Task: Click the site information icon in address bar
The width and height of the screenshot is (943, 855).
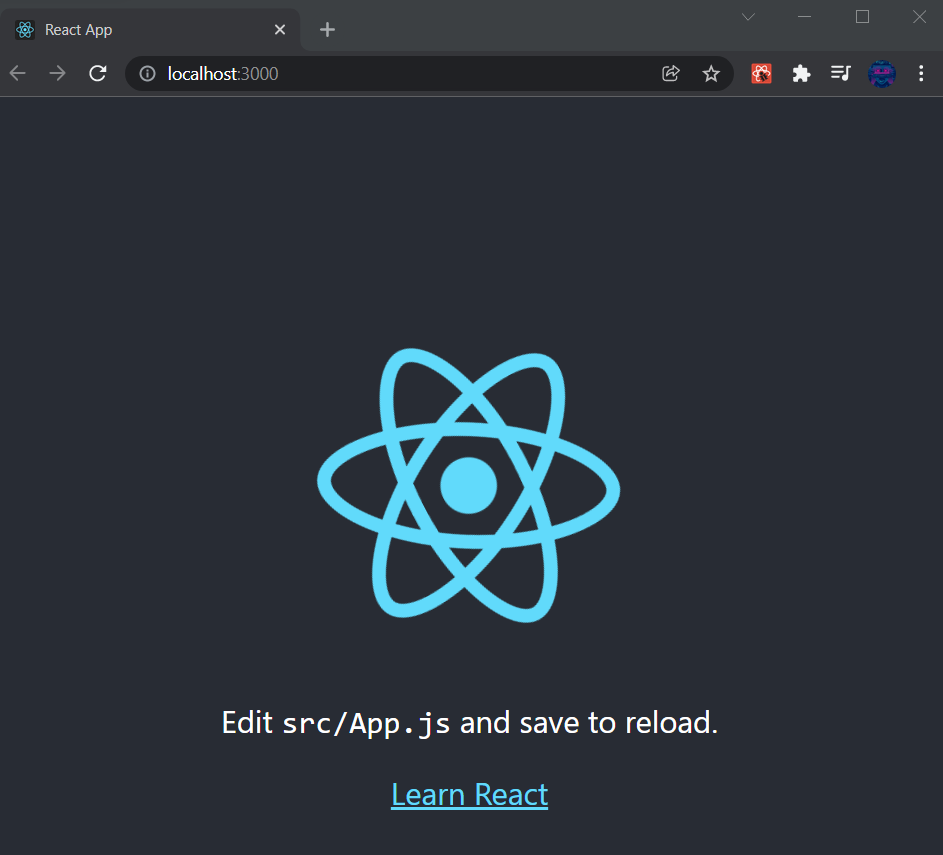Action: click(147, 73)
